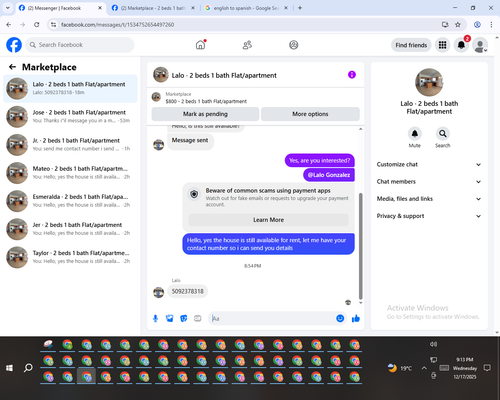Click the Facebook logo
Viewport: 500px width, 400px height.
click(14, 45)
